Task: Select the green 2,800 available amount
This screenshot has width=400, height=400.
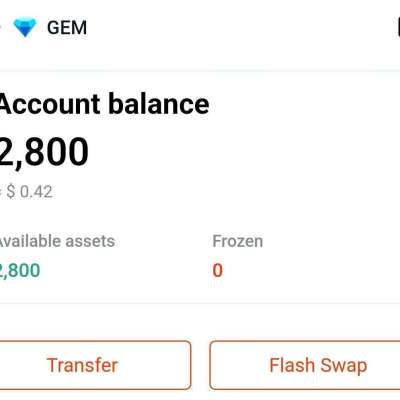Action: pos(20,270)
